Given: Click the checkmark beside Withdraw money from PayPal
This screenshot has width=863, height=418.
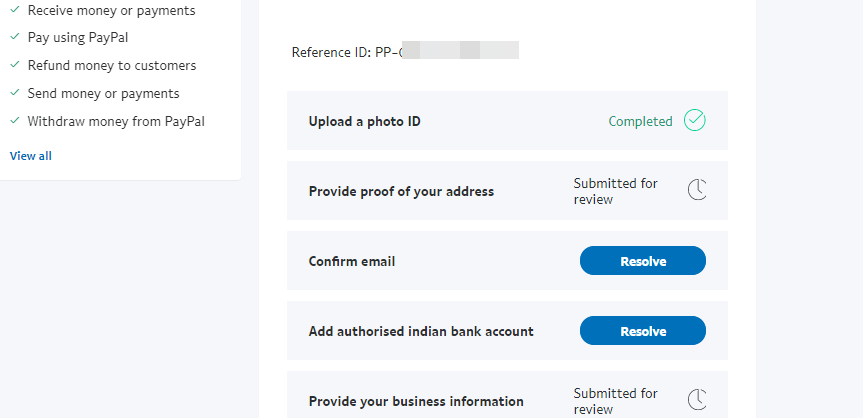Looking at the screenshot, I should click(15, 121).
